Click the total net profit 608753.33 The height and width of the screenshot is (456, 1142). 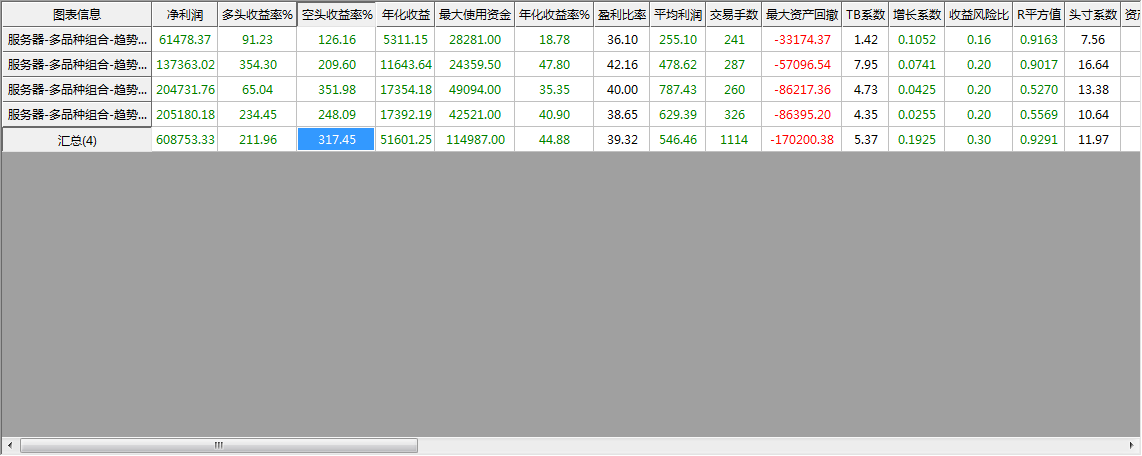(x=185, y=140)
